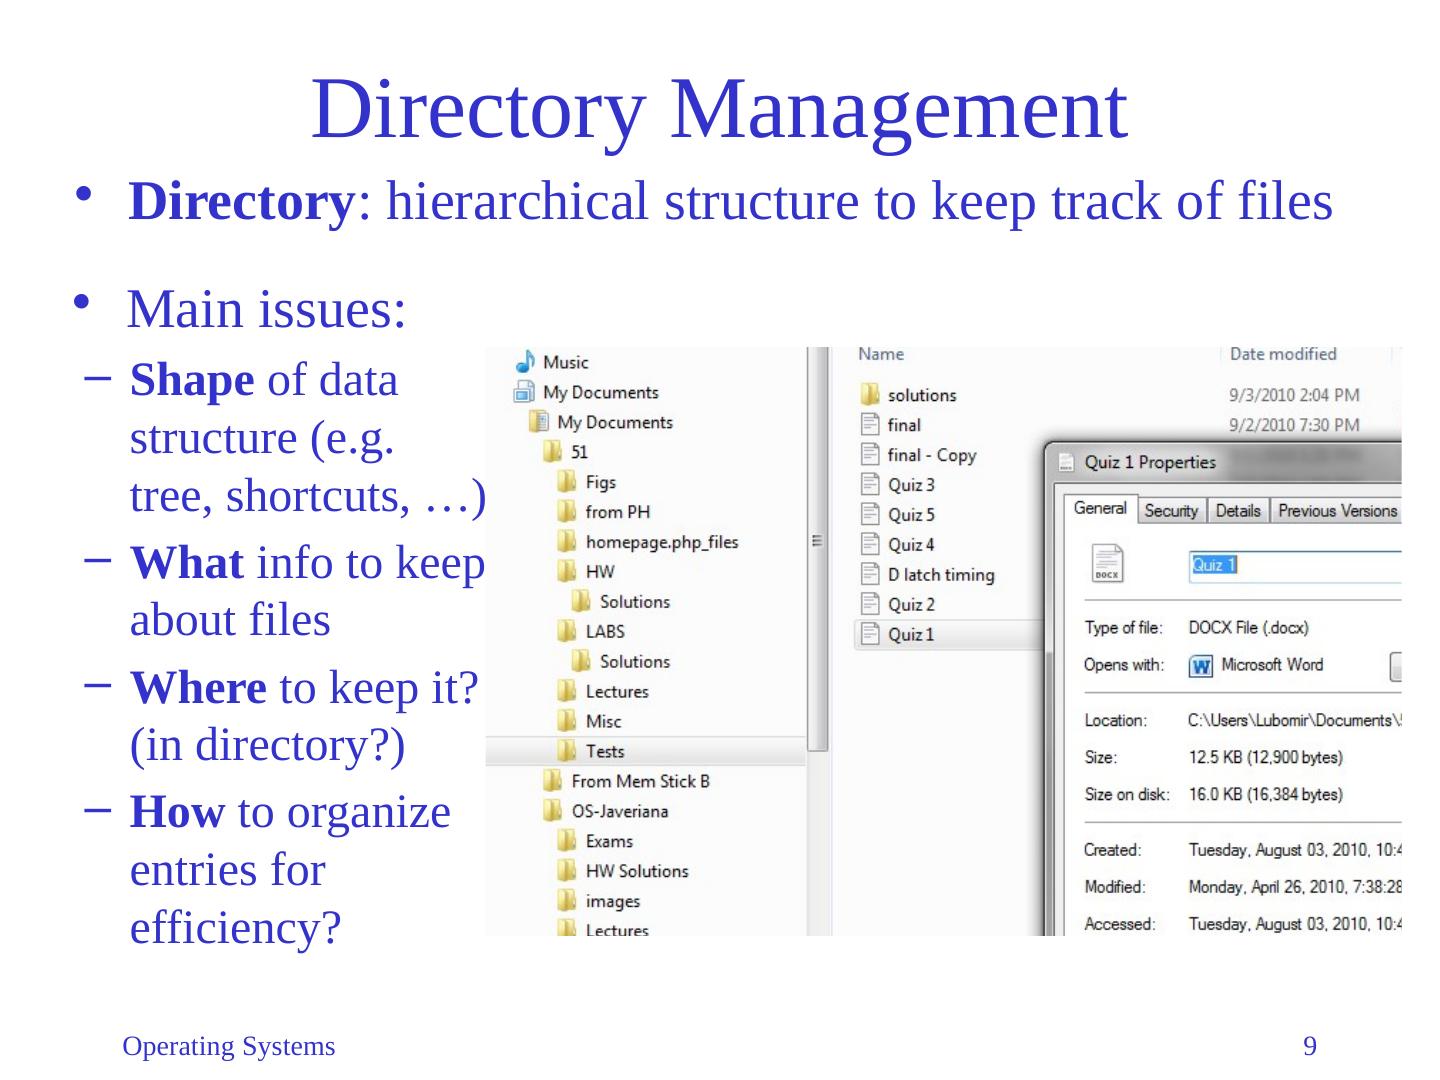Click the Quiz 1 filename field in Properties

1295,566
